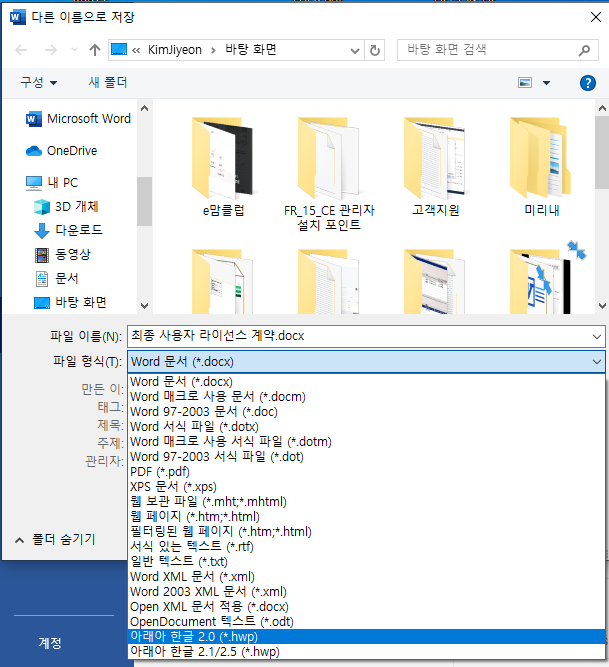Select the 고객지원 folder
The width and height of the screenshot is (609, 667).
click(x=435, y=167)
